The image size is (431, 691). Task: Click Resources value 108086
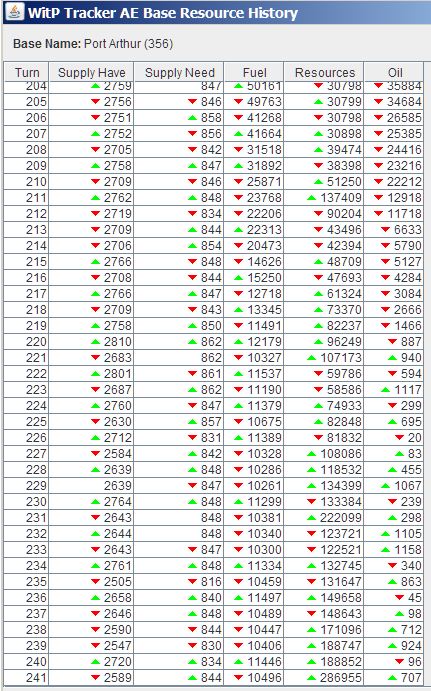(341, 453)
